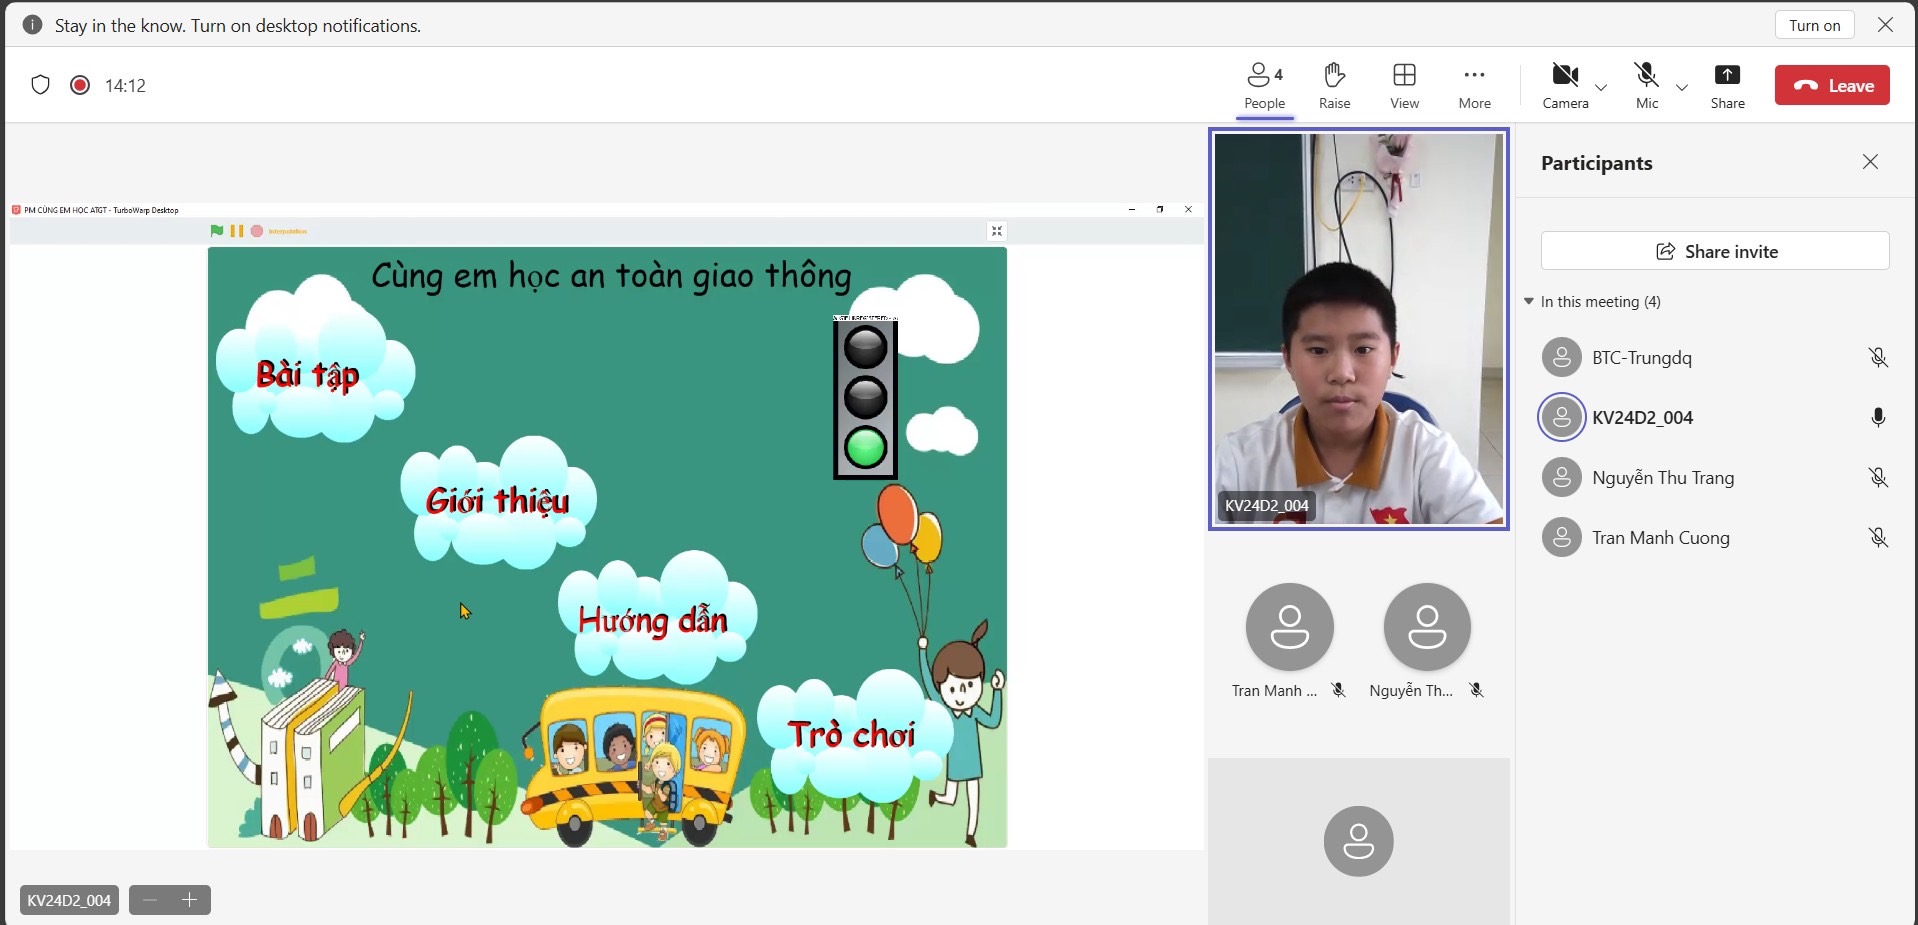1918x925 pixels.
Task: Expand the Mic options dropdown arrow
Action: tap(1682, 87)
